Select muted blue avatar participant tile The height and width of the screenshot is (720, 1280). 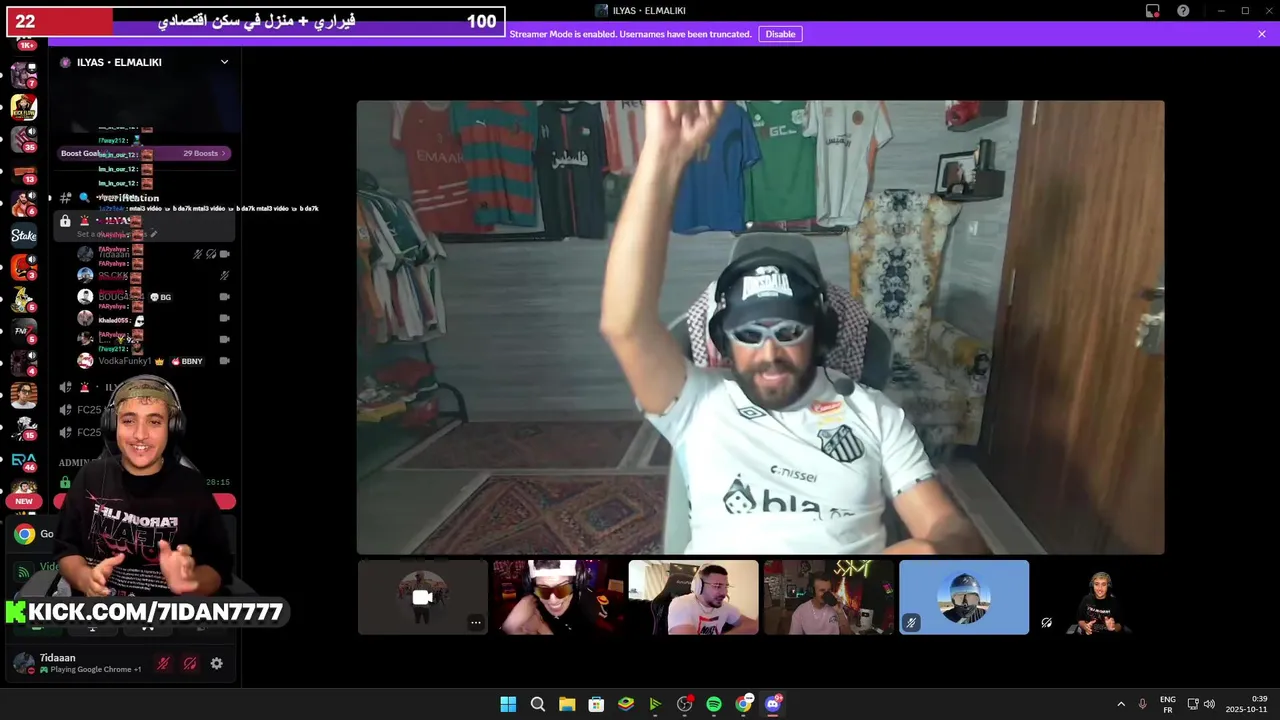(964, 597)
